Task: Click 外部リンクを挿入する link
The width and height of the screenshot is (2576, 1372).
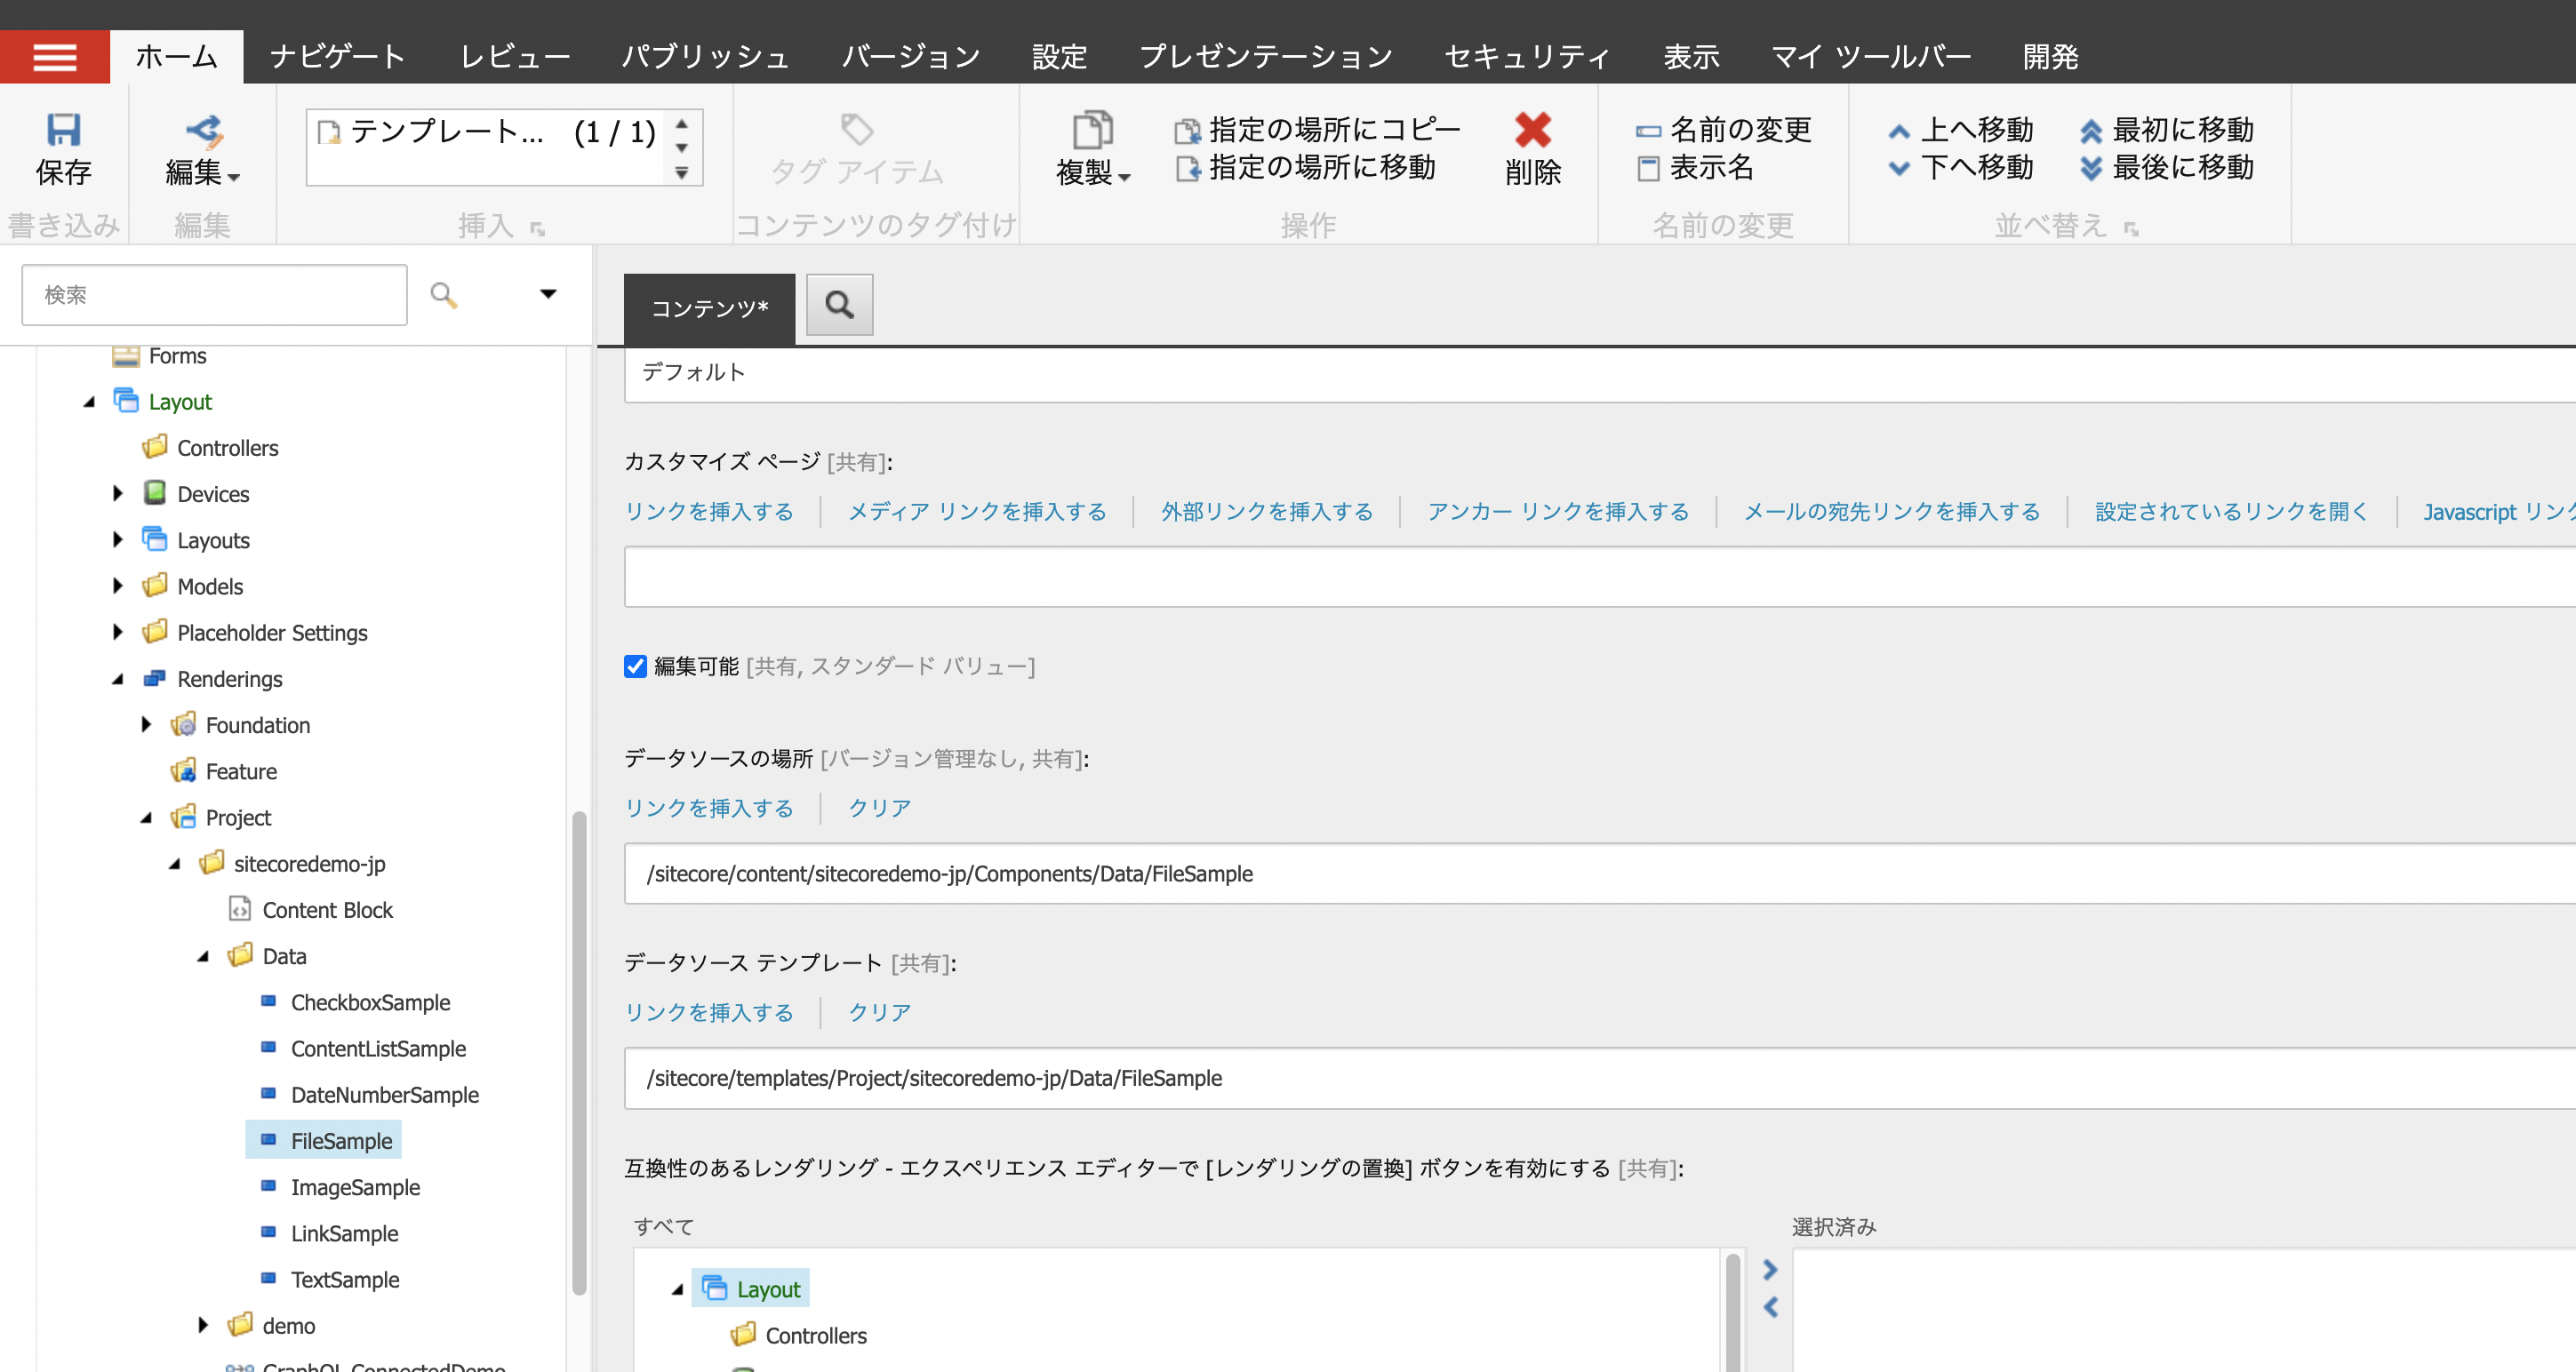Action: 1267,512
